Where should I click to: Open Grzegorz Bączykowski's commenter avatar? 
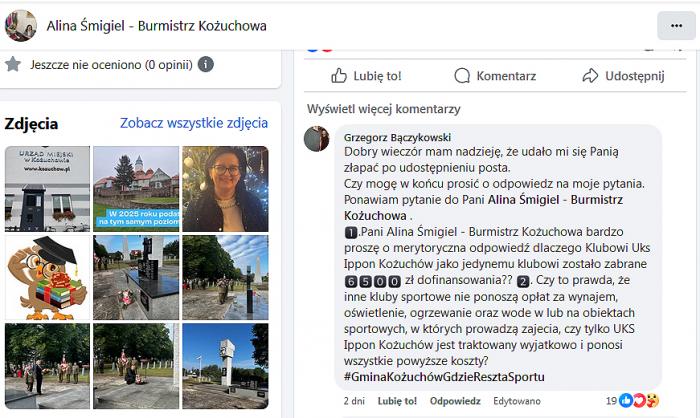tap(317, 139)
